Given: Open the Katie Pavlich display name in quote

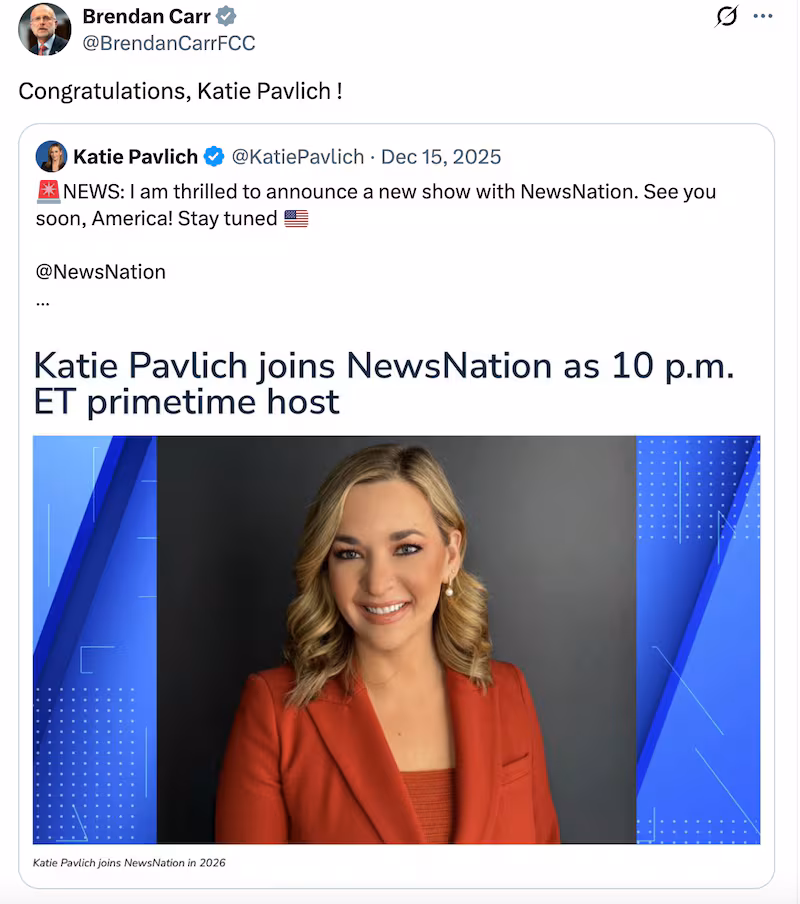Looking at the screenshot, I should click(135, 156).
